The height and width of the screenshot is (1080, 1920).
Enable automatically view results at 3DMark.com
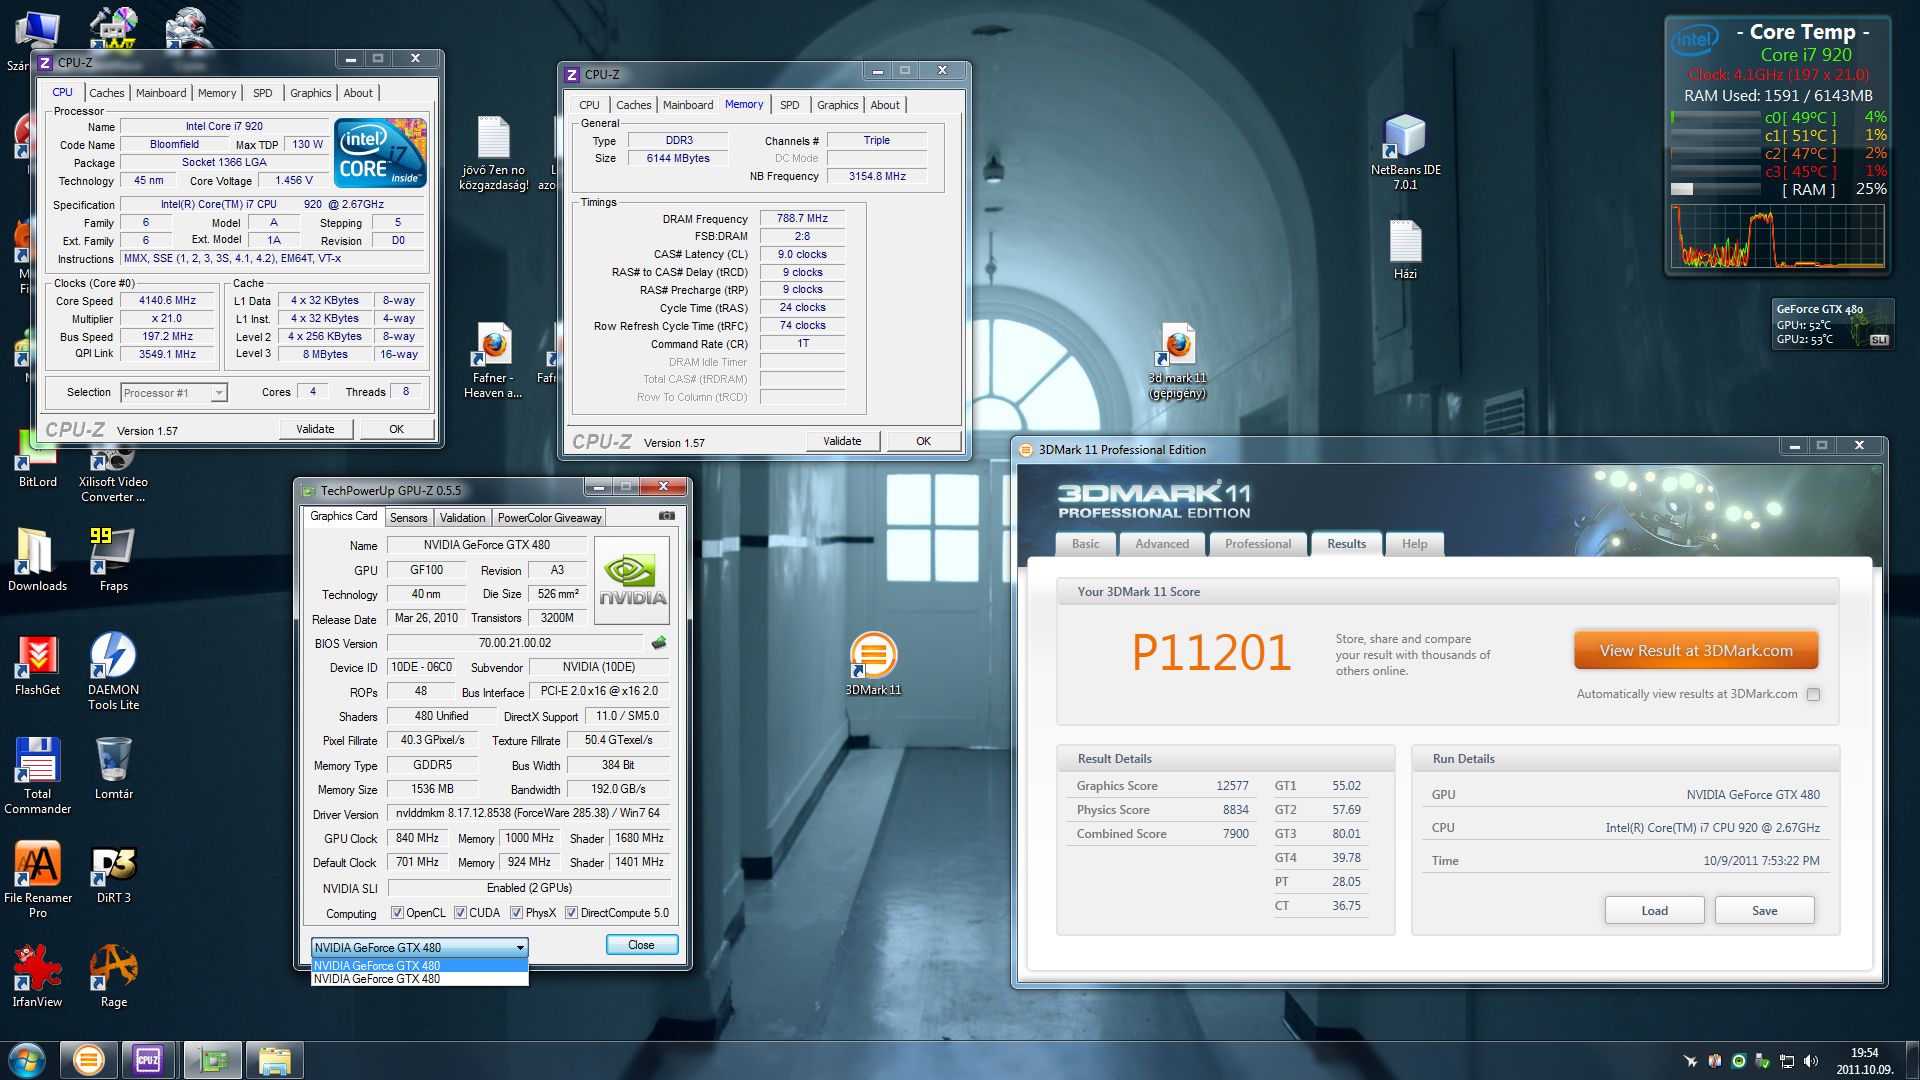[1813, 694]
